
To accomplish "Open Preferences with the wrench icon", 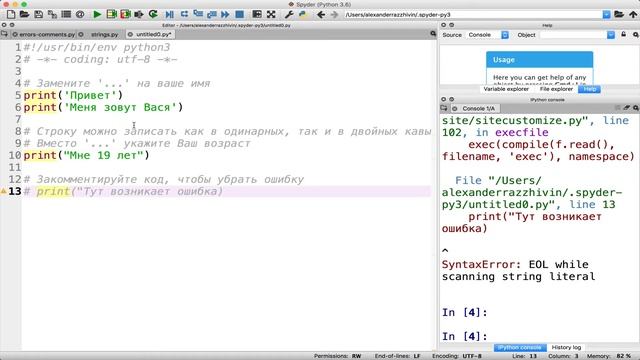I will 289,15.
